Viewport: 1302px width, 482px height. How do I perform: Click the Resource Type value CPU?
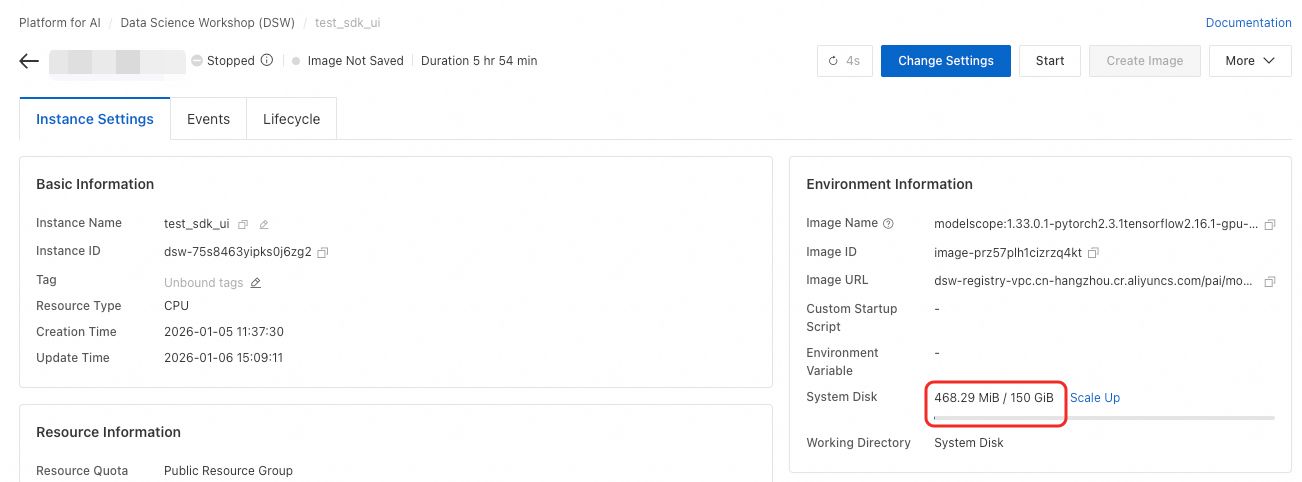tap(177, 306)
